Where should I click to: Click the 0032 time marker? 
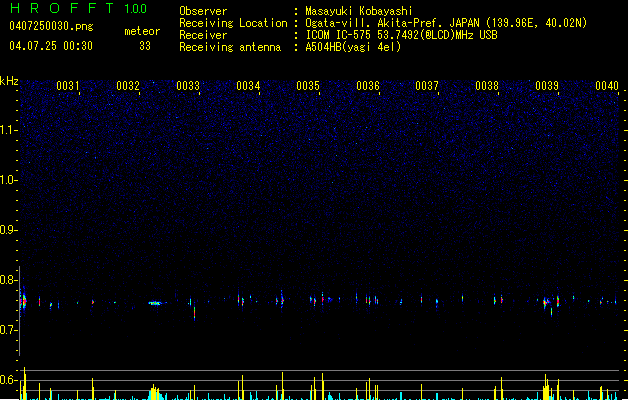point(128,86)
